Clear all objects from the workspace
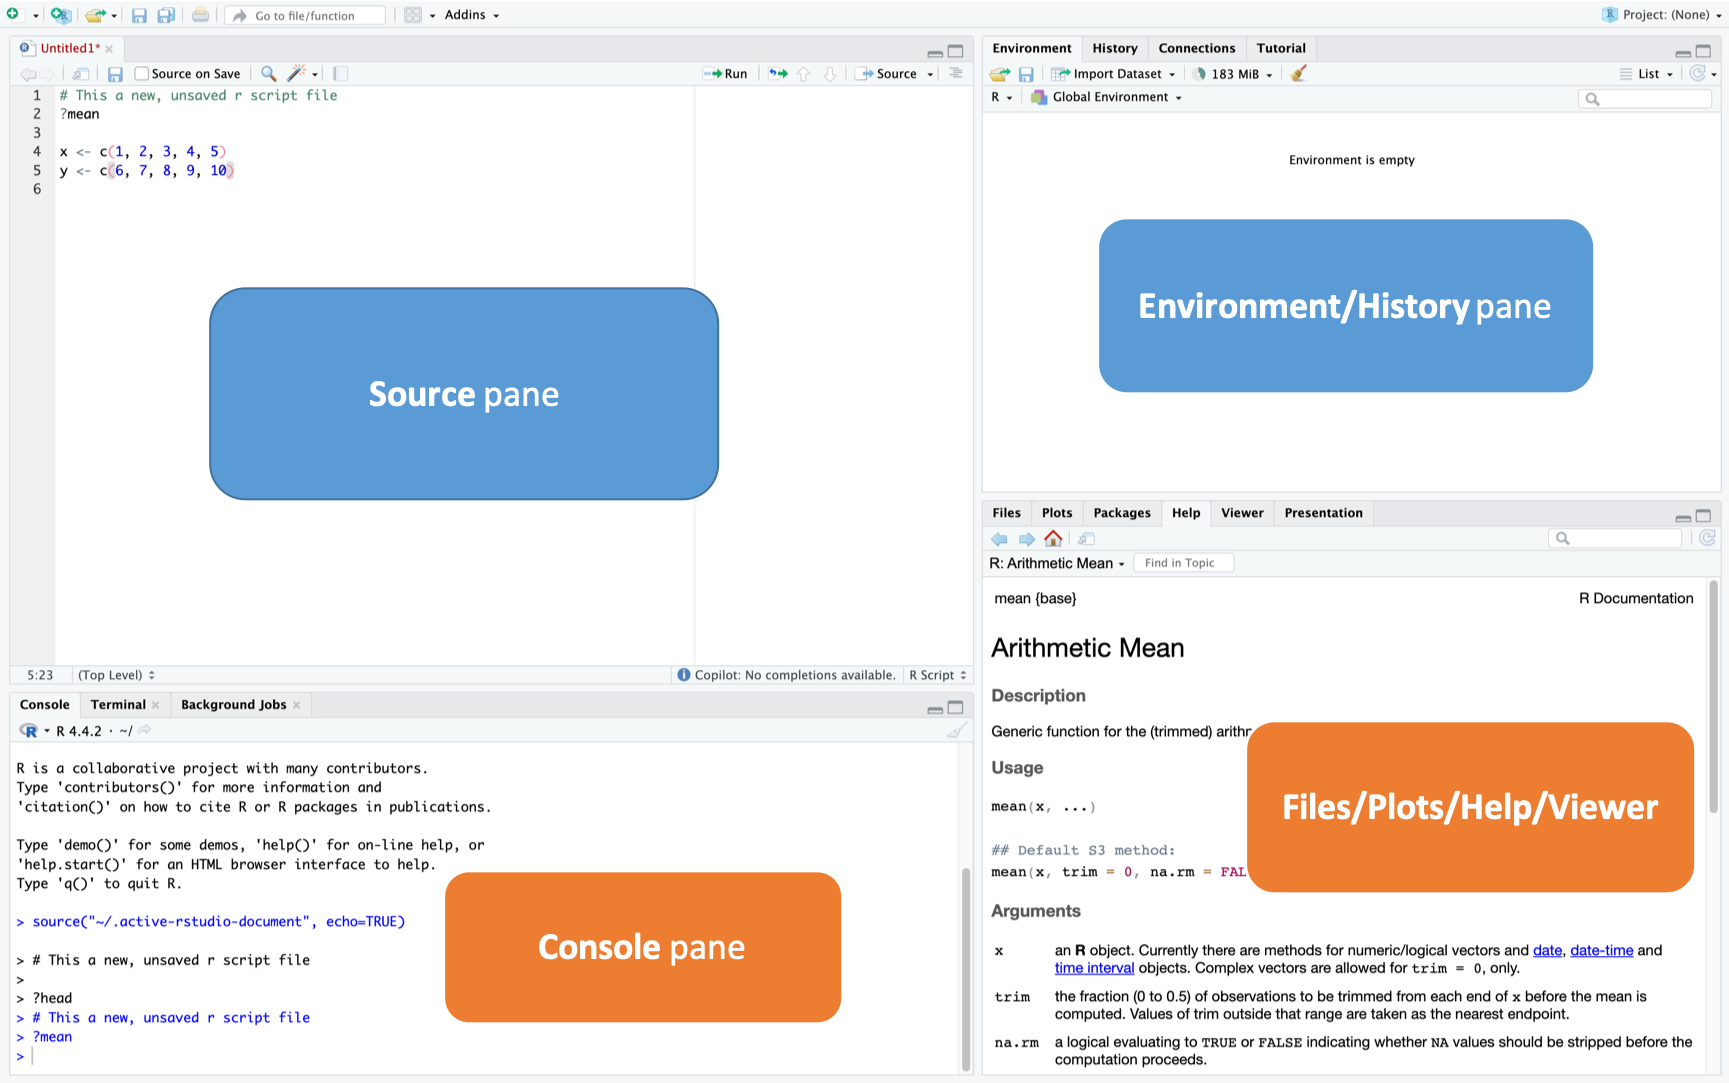This screenshot has height=1083, width=1729. click(x=1298, y=73)
